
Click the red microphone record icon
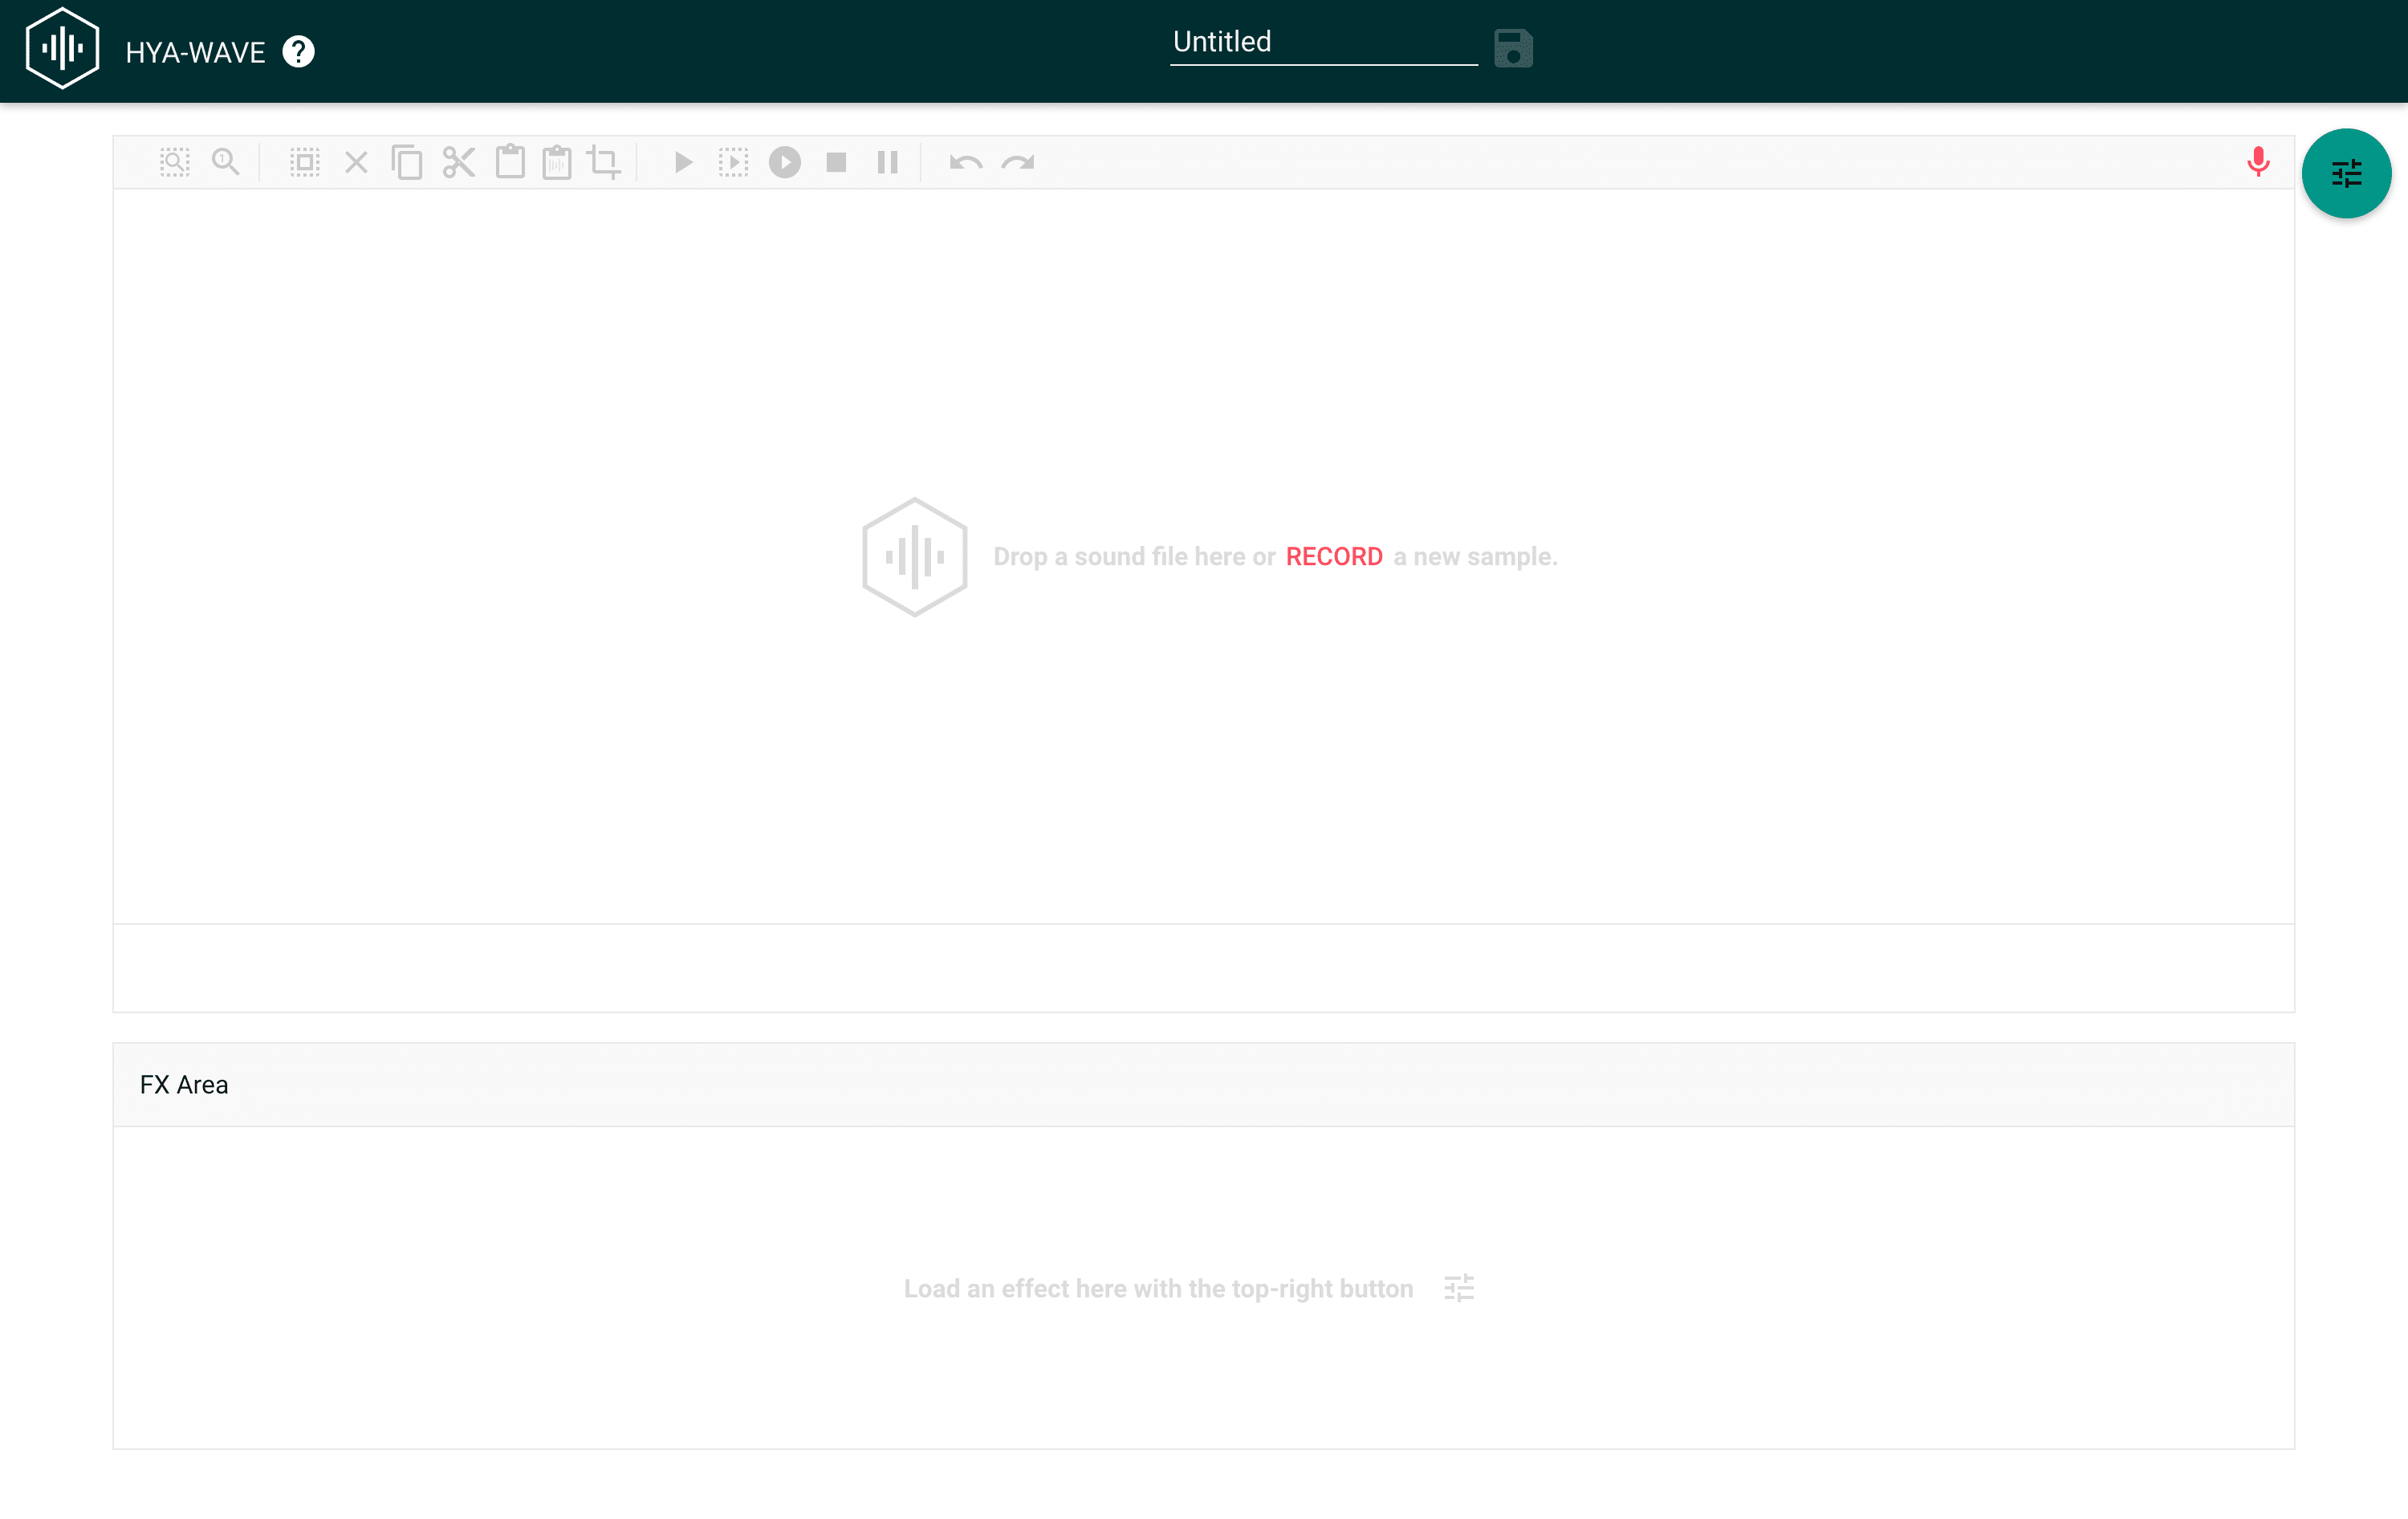(x=2257, y=162)
